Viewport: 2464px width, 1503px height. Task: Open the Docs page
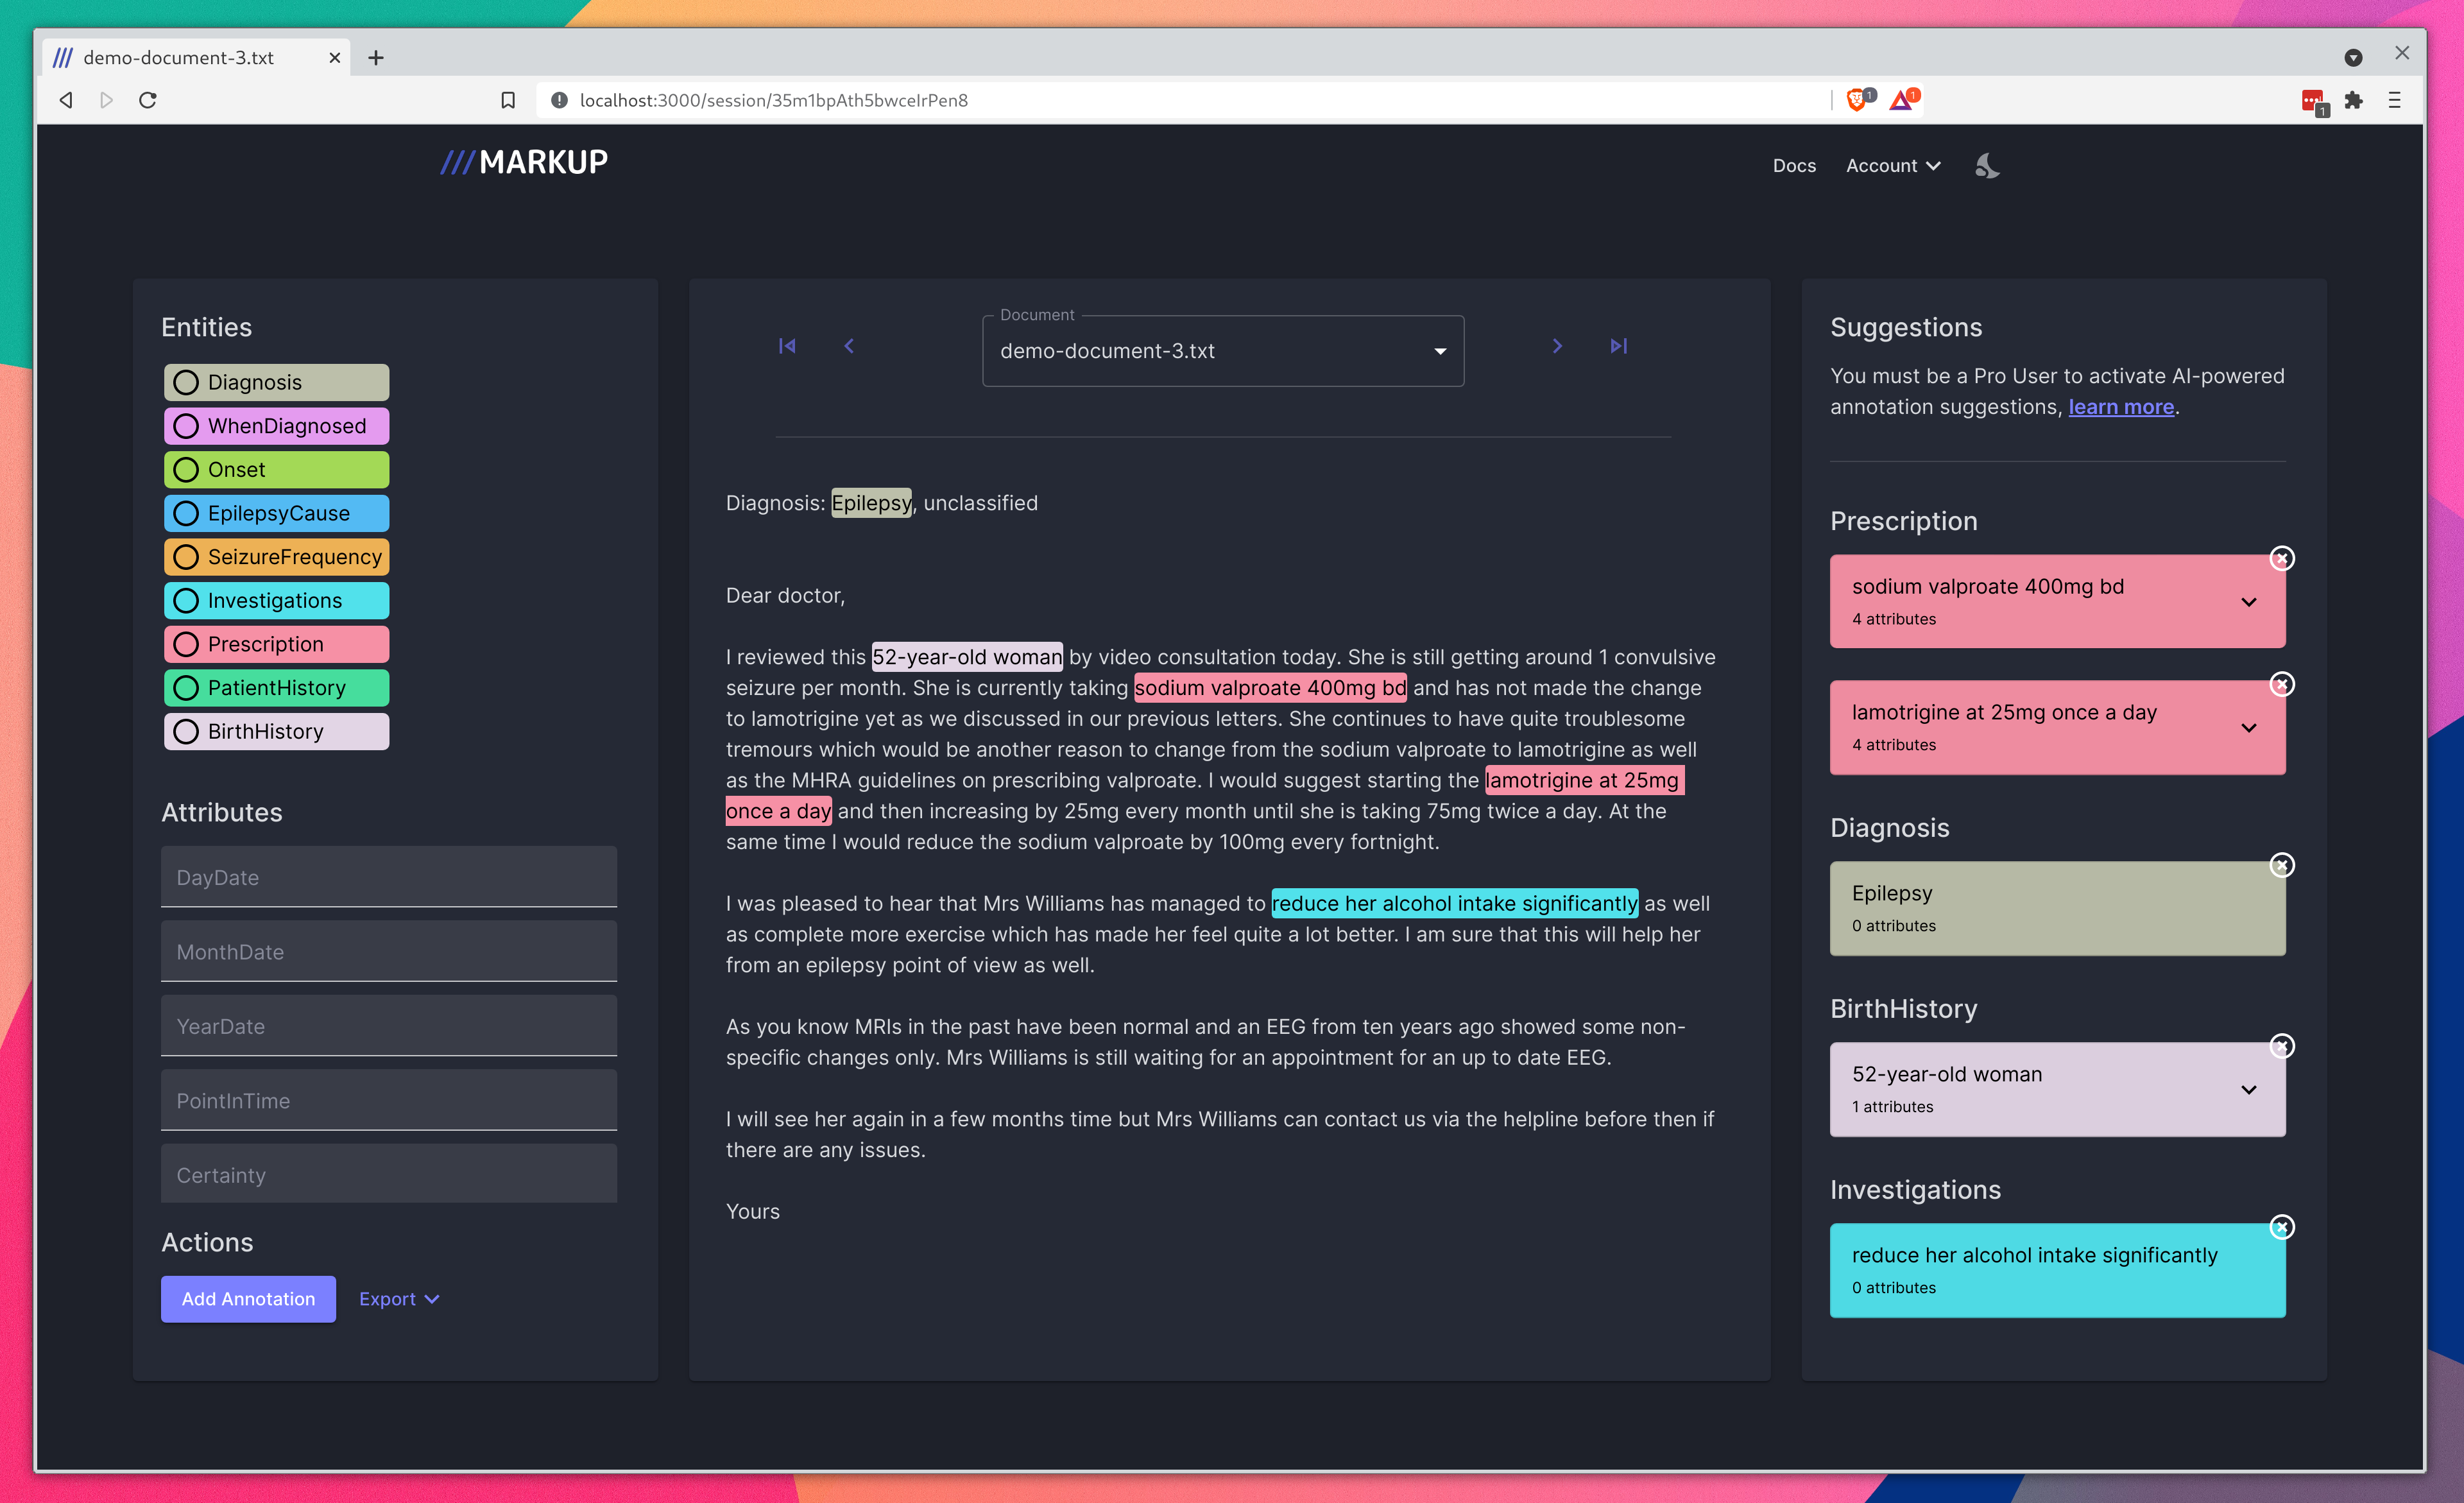click(x=1794, y=166)
